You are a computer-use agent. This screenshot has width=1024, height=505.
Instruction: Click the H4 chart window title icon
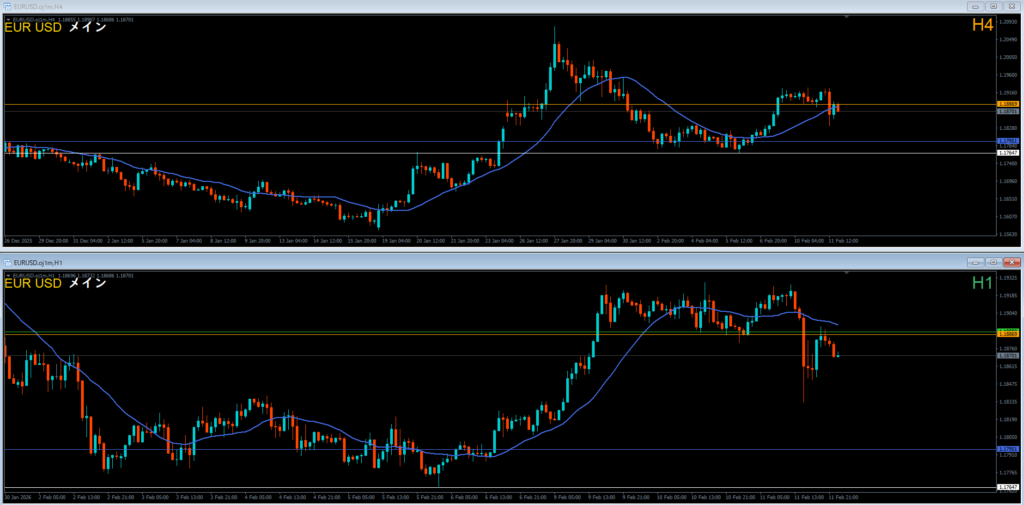pyautogui.click(x=7, y=5)
